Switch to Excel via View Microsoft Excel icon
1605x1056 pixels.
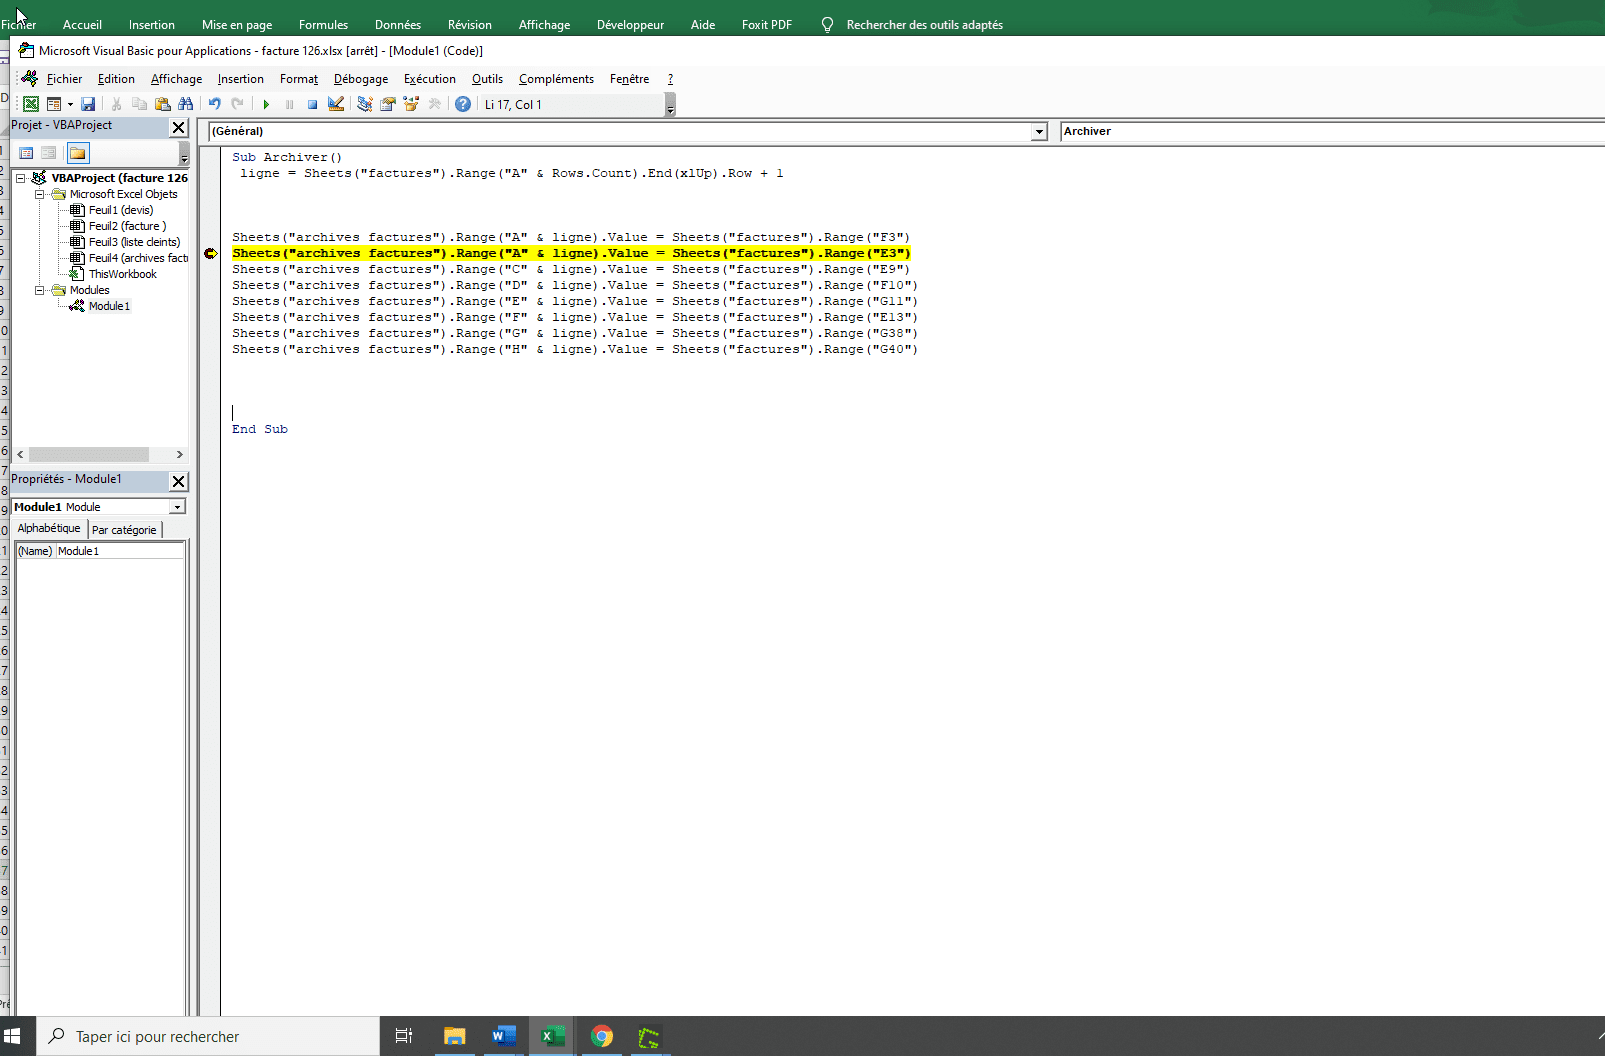pyautogui.click(x=31, y=104)
